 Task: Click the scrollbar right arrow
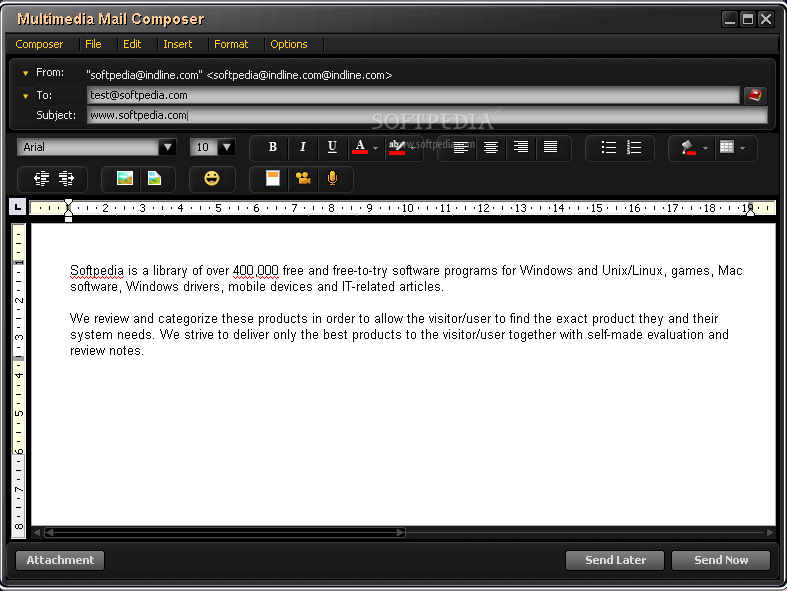pyautogui.click(x=770, y=533)
